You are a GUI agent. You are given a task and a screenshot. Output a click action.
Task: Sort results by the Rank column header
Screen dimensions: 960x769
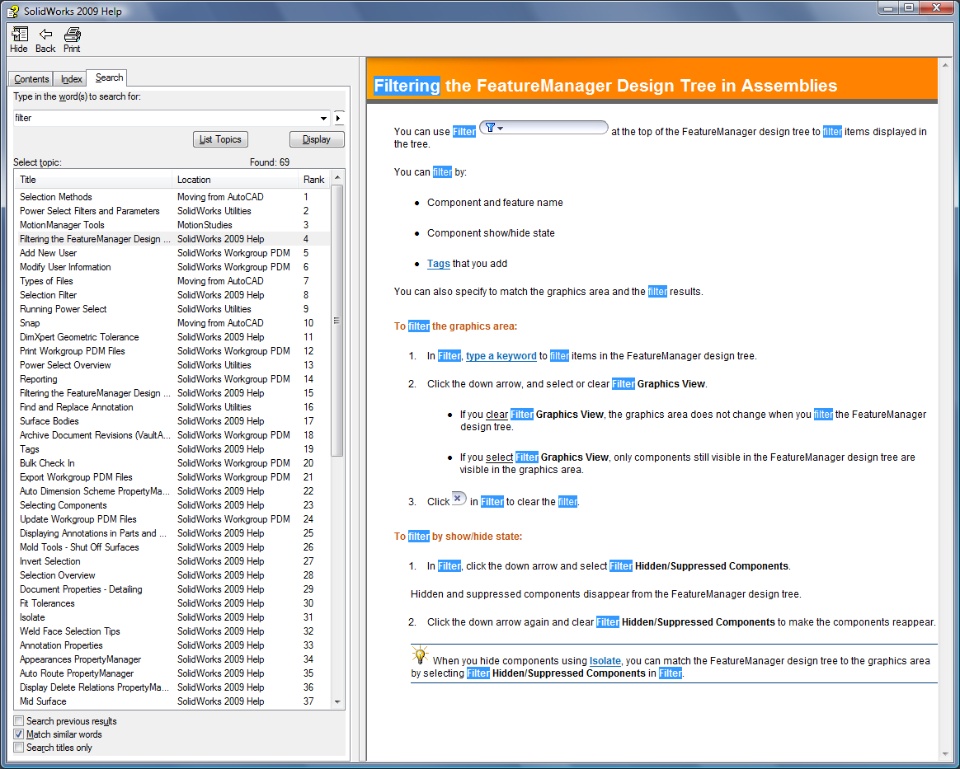tap(313, 179)
